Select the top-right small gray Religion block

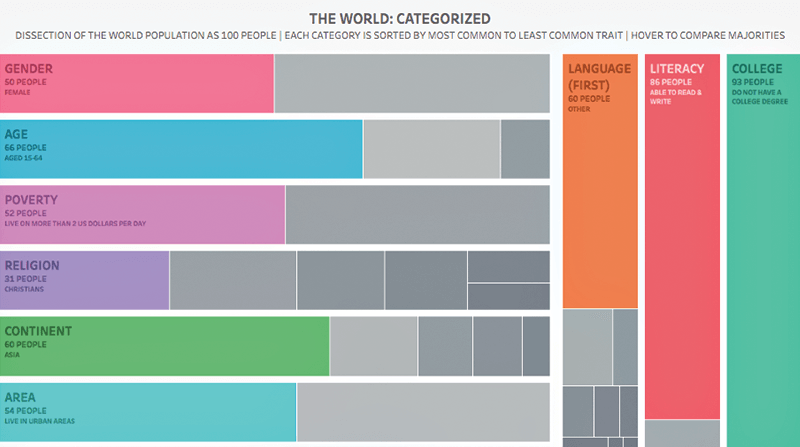[x=508, y=266]
